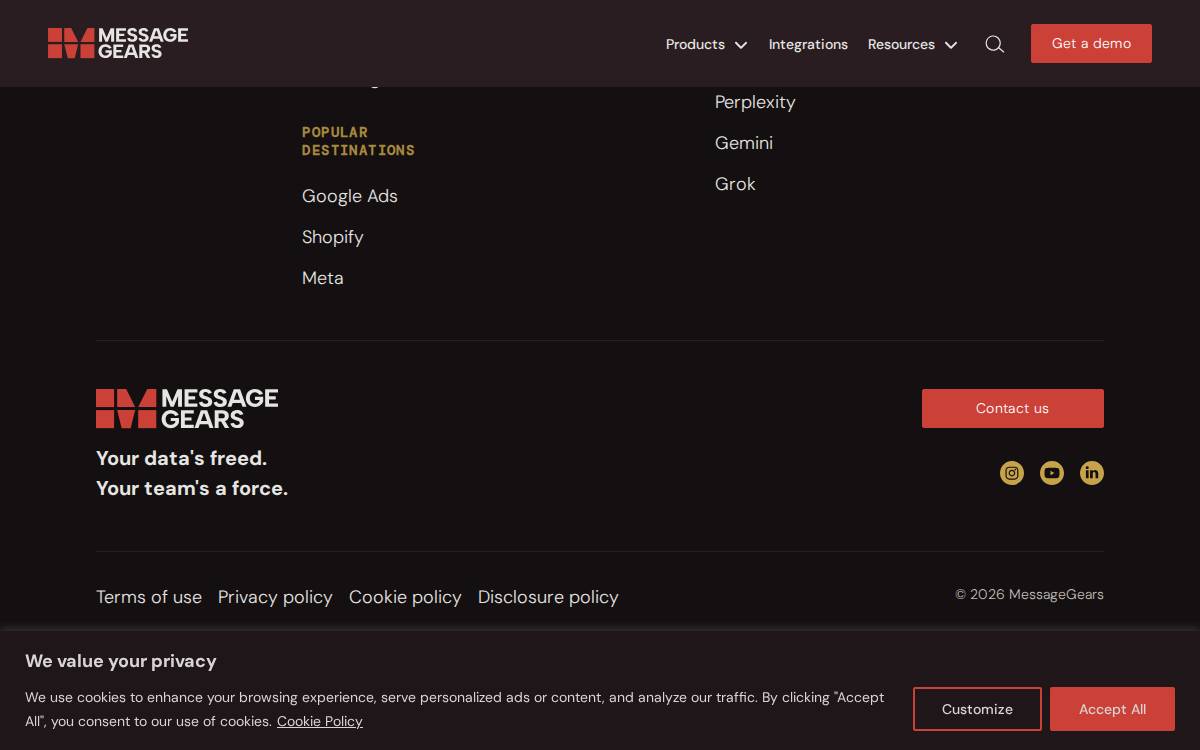Open Terms of use footer link
The height and width of the screenshot is (750, 1200).
click(x=149, y=597)
